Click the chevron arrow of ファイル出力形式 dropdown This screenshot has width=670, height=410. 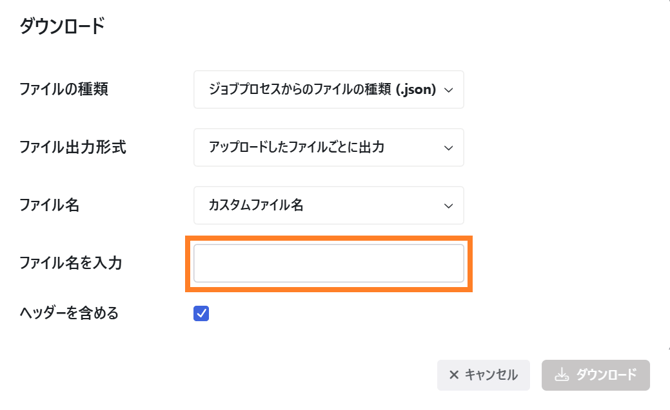click(448, 148)
